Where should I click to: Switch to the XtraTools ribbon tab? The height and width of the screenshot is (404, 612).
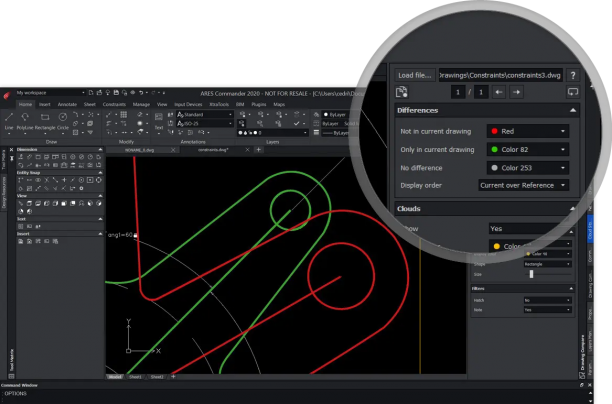pos(219,105)
